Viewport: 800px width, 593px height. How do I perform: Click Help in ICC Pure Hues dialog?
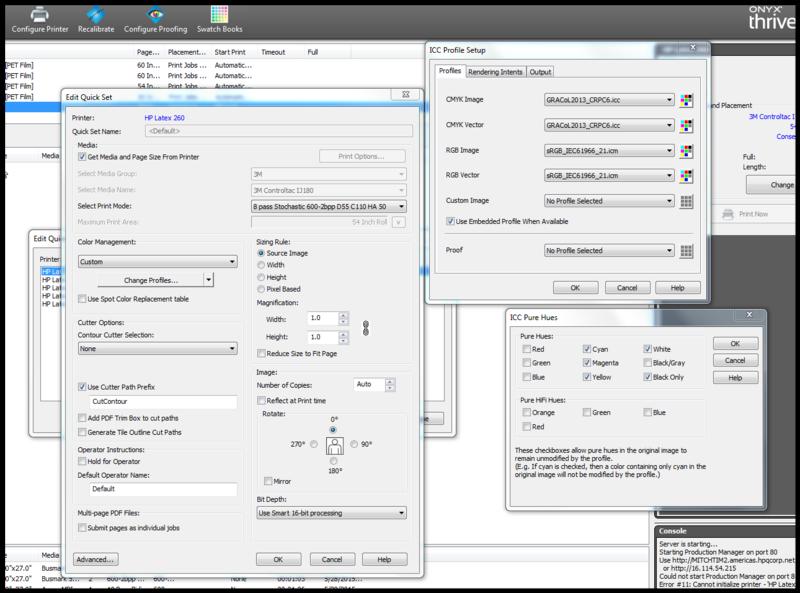click(735, 378)
